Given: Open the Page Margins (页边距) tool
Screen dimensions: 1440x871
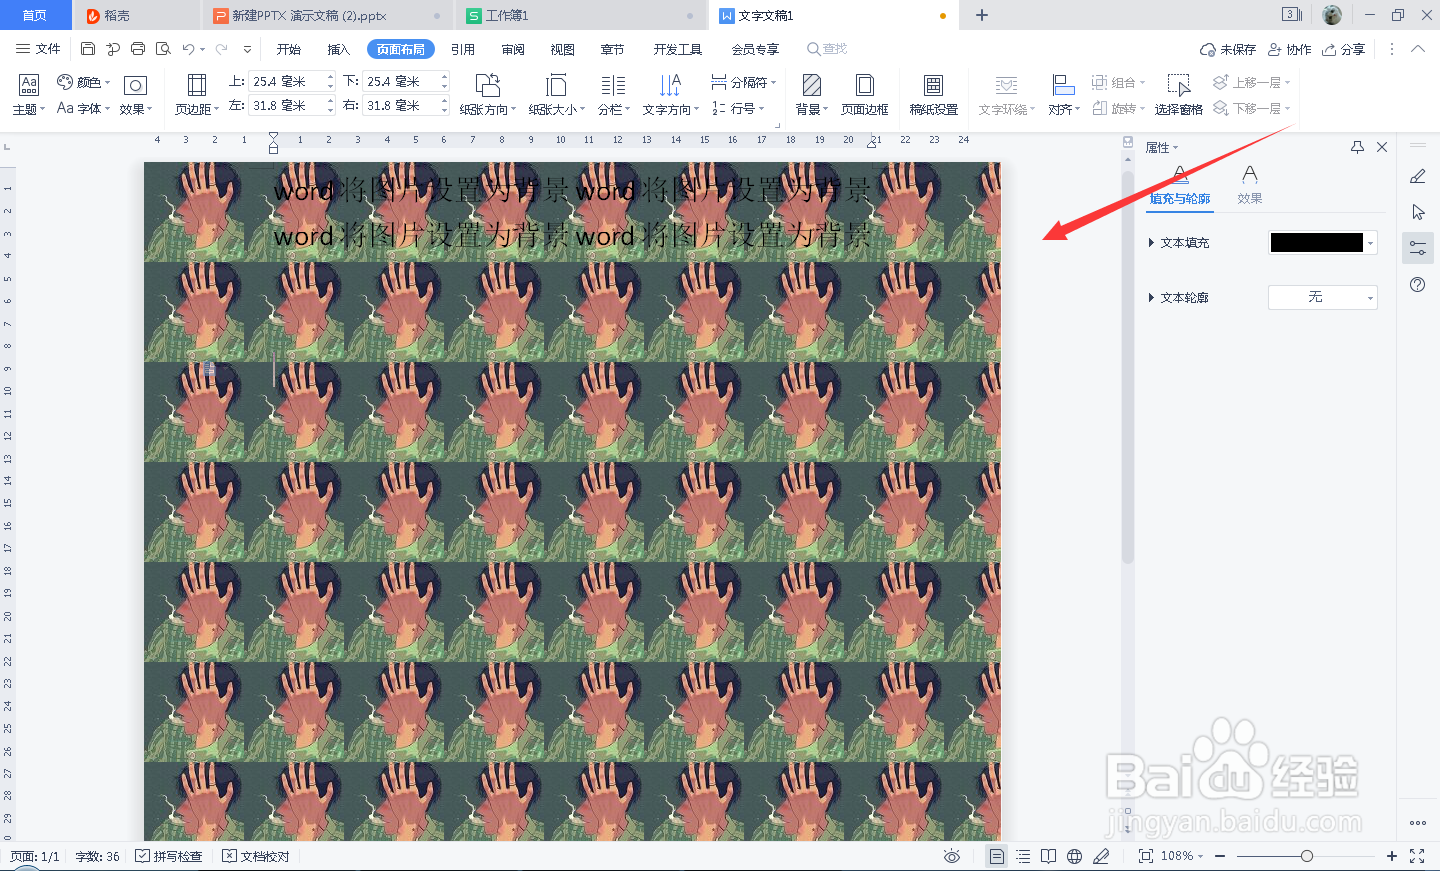Looking at the screenshot, I should point(197,95).
